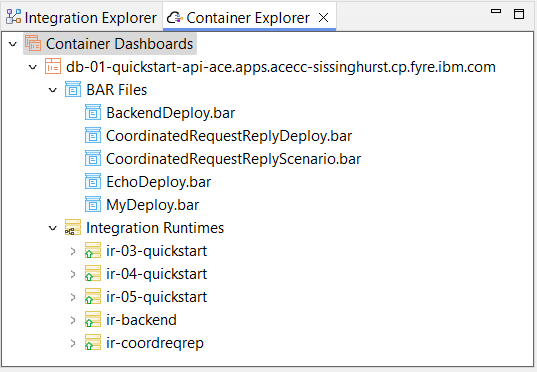Select MyDeploy.bar
Image resolution: width=537 pixels, height=372 pixels.
[x=153, y=205]
